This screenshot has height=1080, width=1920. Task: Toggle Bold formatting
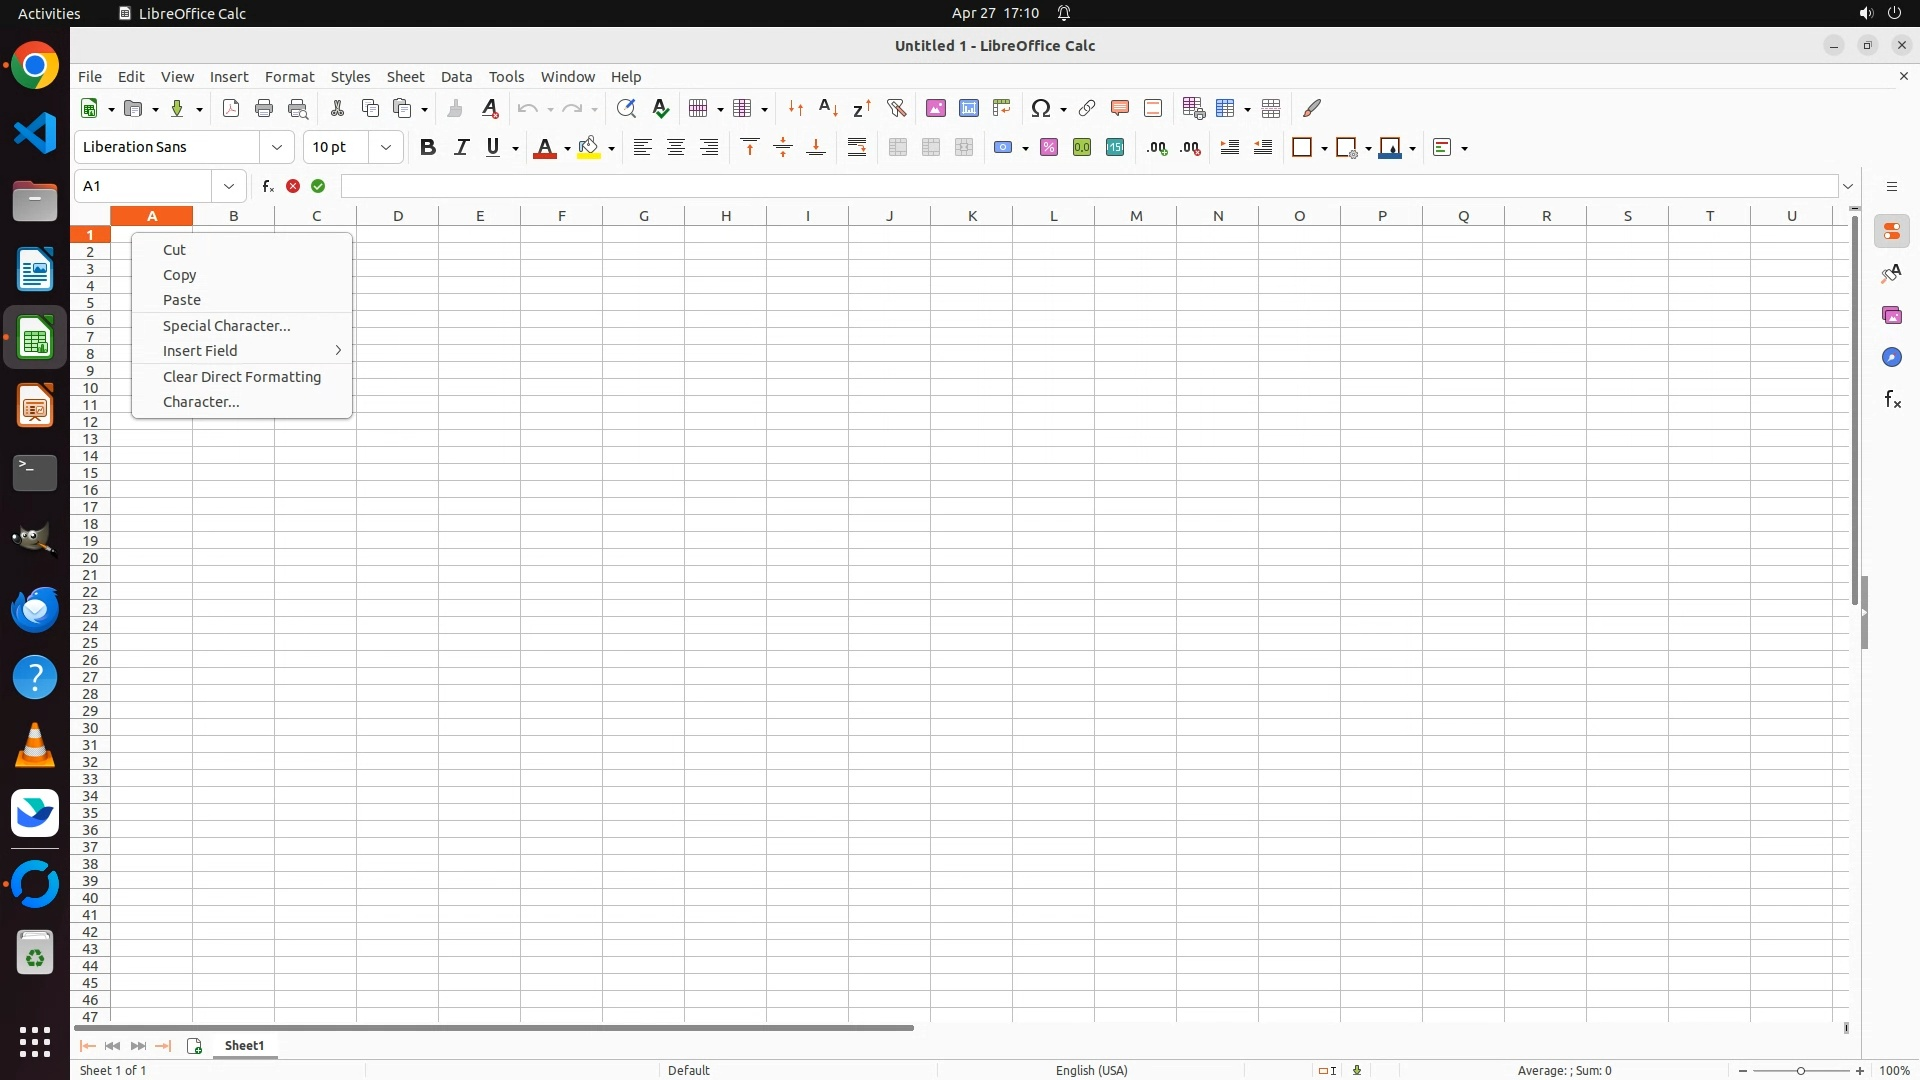coord(428,148)
